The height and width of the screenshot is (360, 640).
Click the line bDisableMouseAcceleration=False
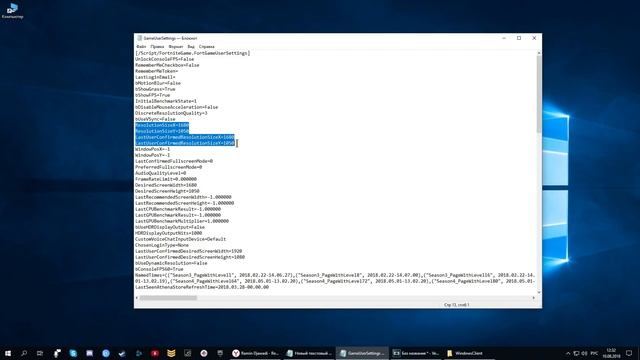(x=177, y=107)
